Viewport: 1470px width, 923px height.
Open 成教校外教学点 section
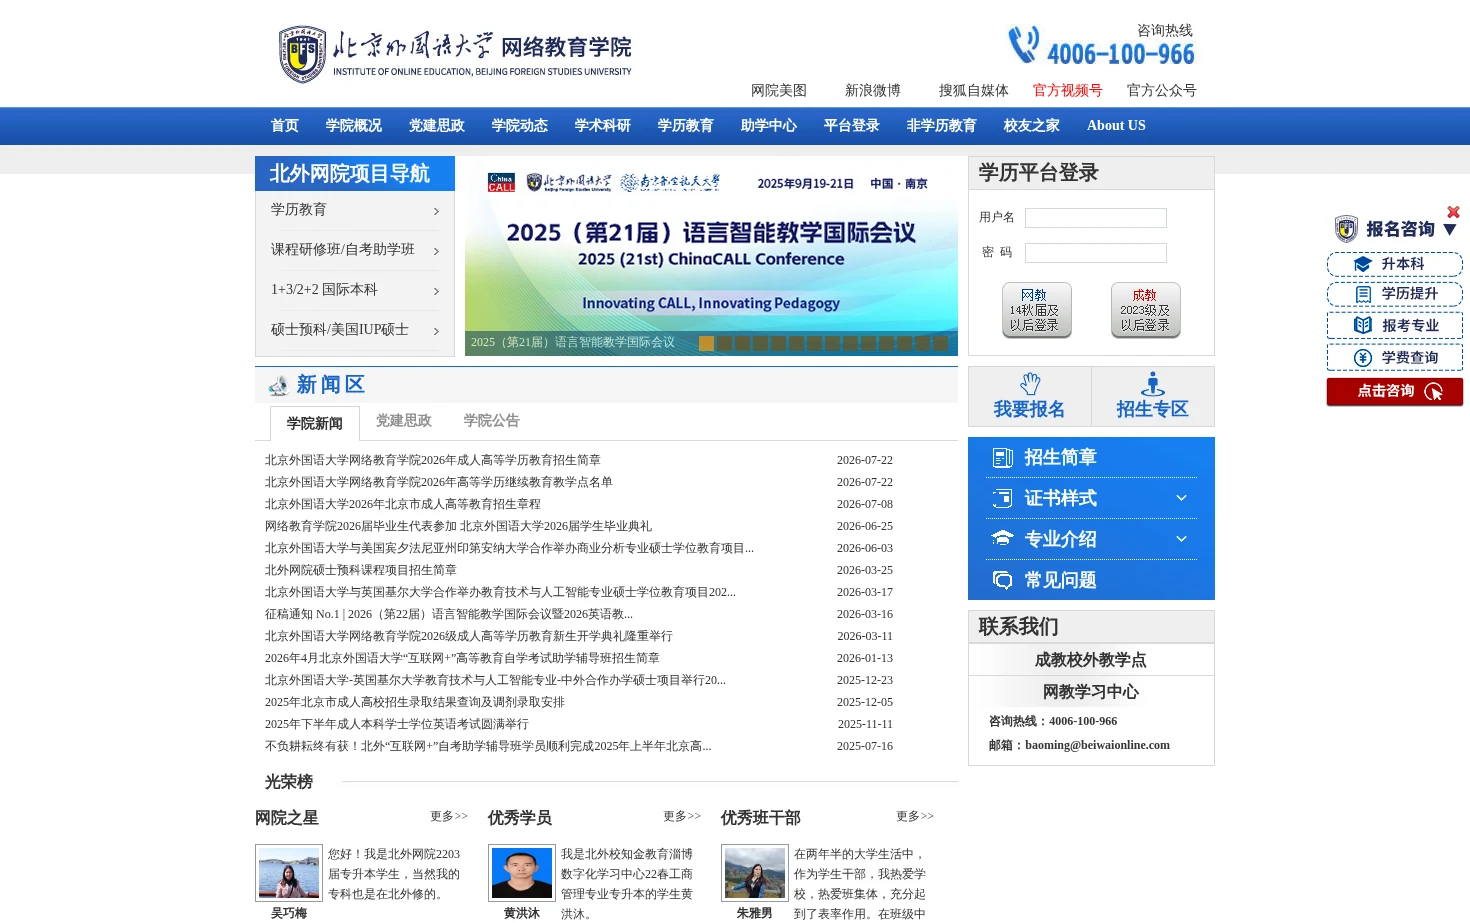[1091, 660]
